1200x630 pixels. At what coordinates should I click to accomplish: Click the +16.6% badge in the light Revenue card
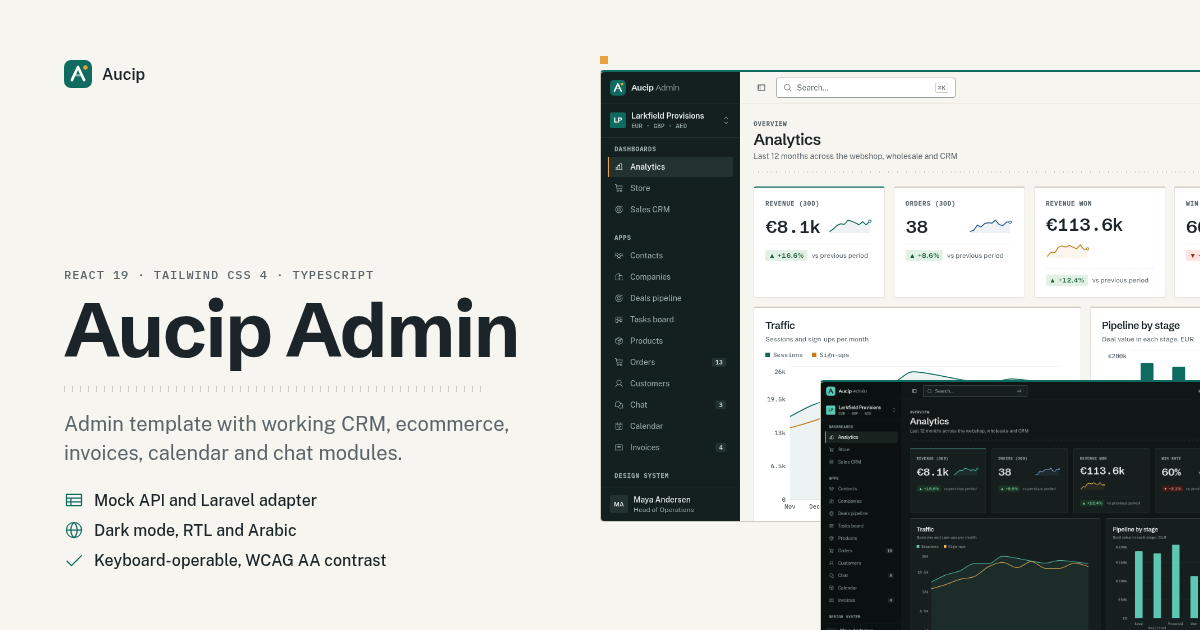pyautogui.click(x=786, y=255)
